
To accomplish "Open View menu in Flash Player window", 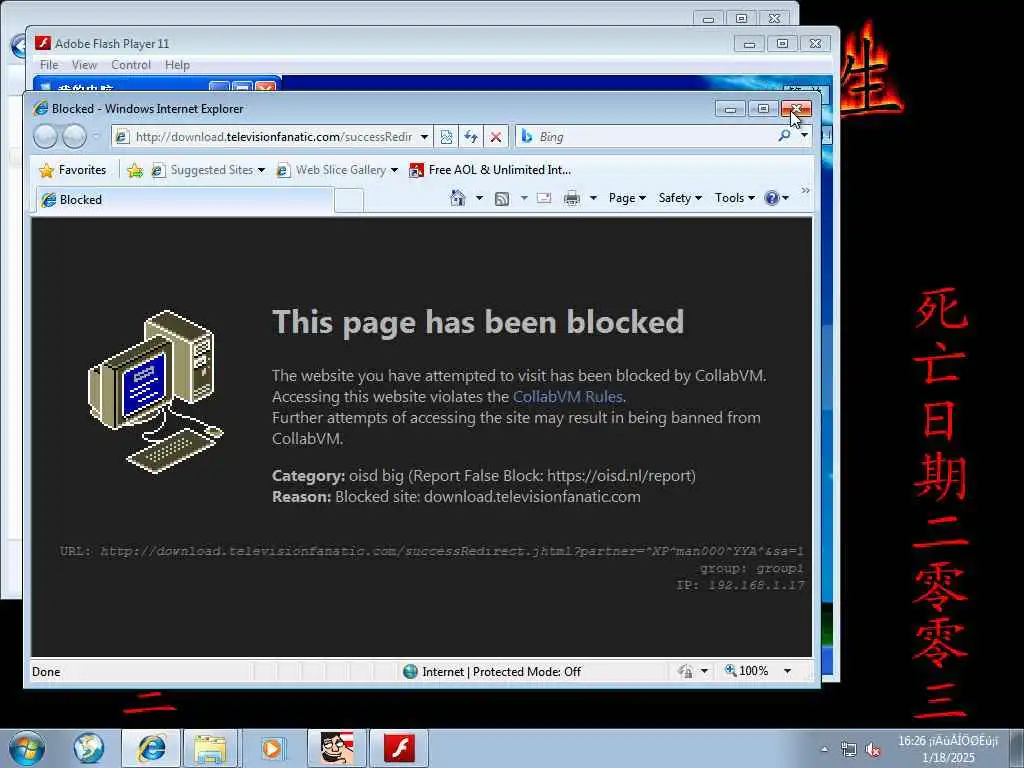I will click(84, 65).
